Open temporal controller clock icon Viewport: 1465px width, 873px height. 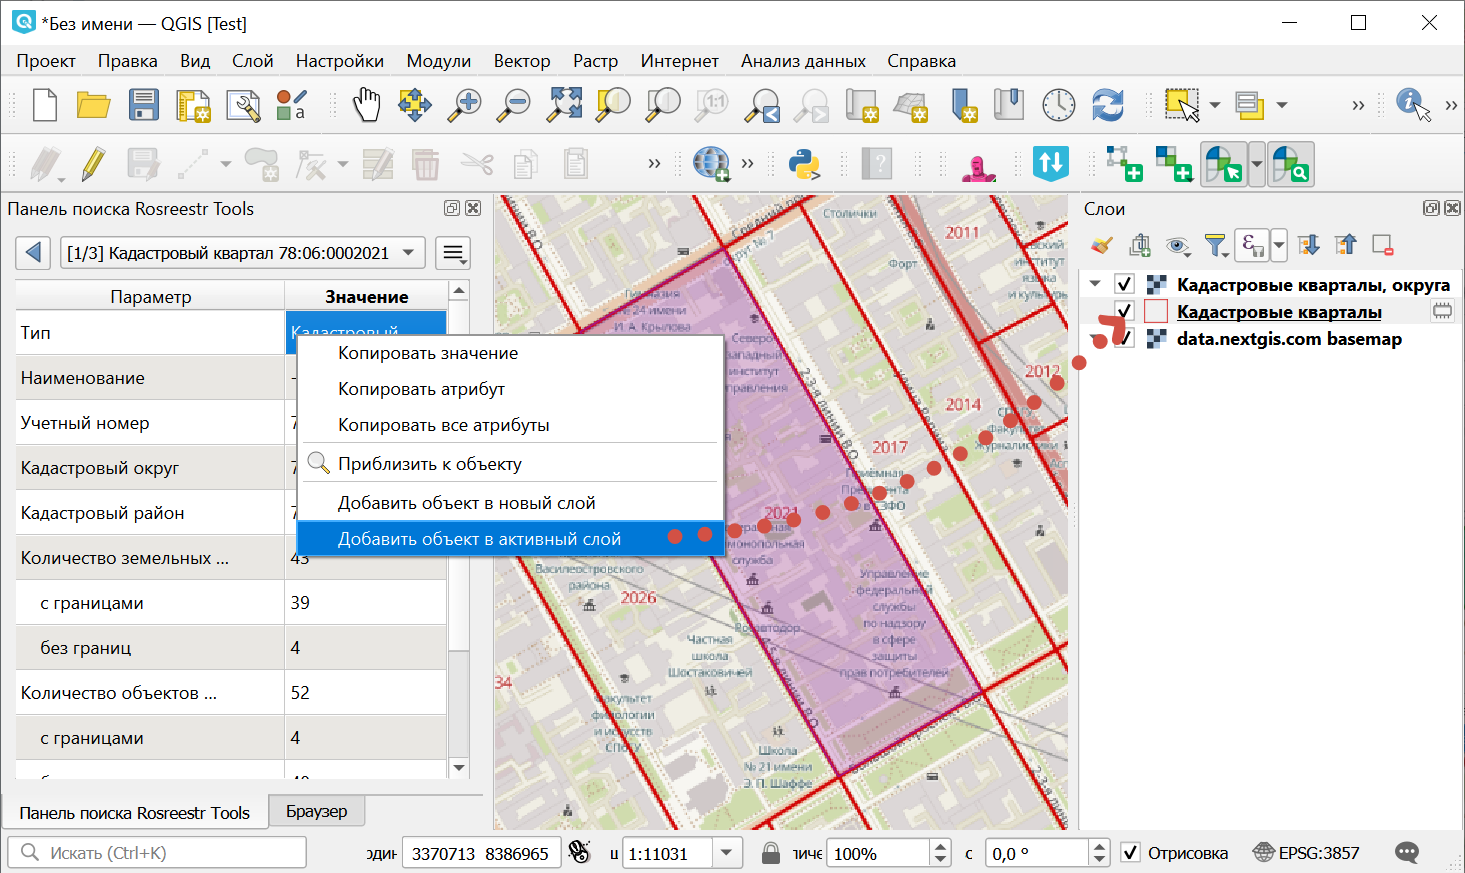tap(1059, 105)
